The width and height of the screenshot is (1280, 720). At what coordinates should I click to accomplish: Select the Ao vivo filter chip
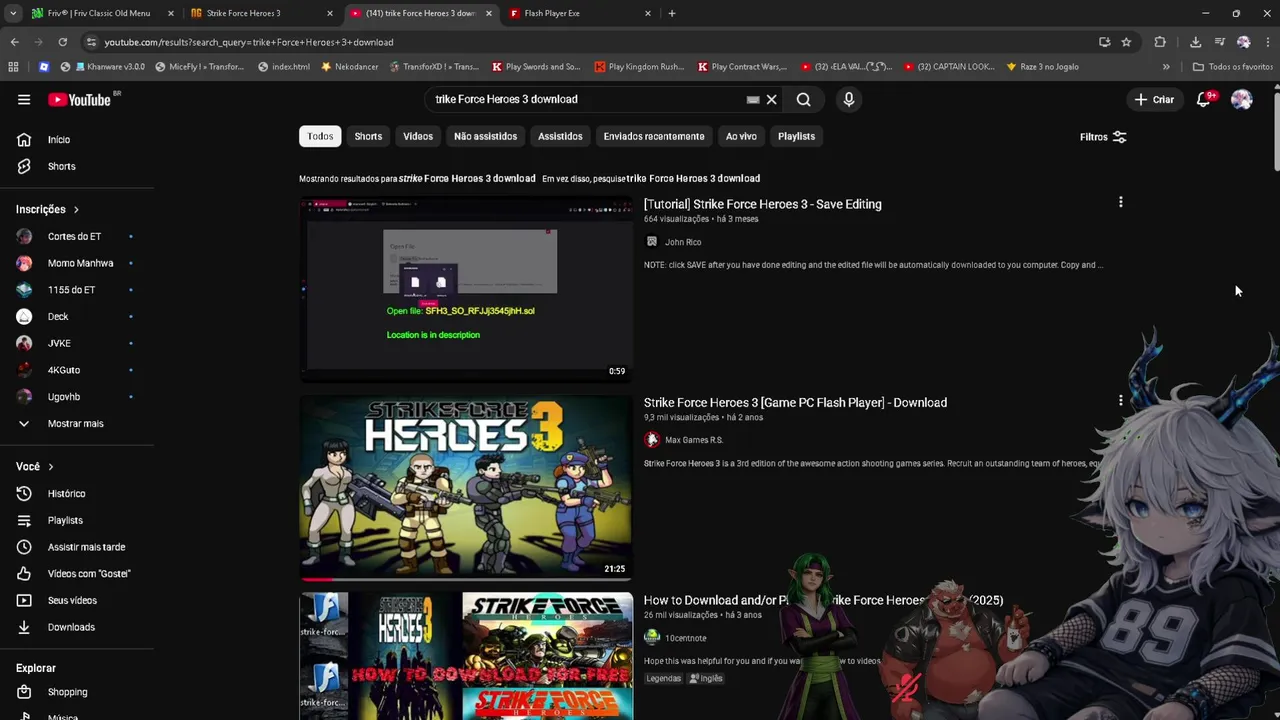coord(741,136)
